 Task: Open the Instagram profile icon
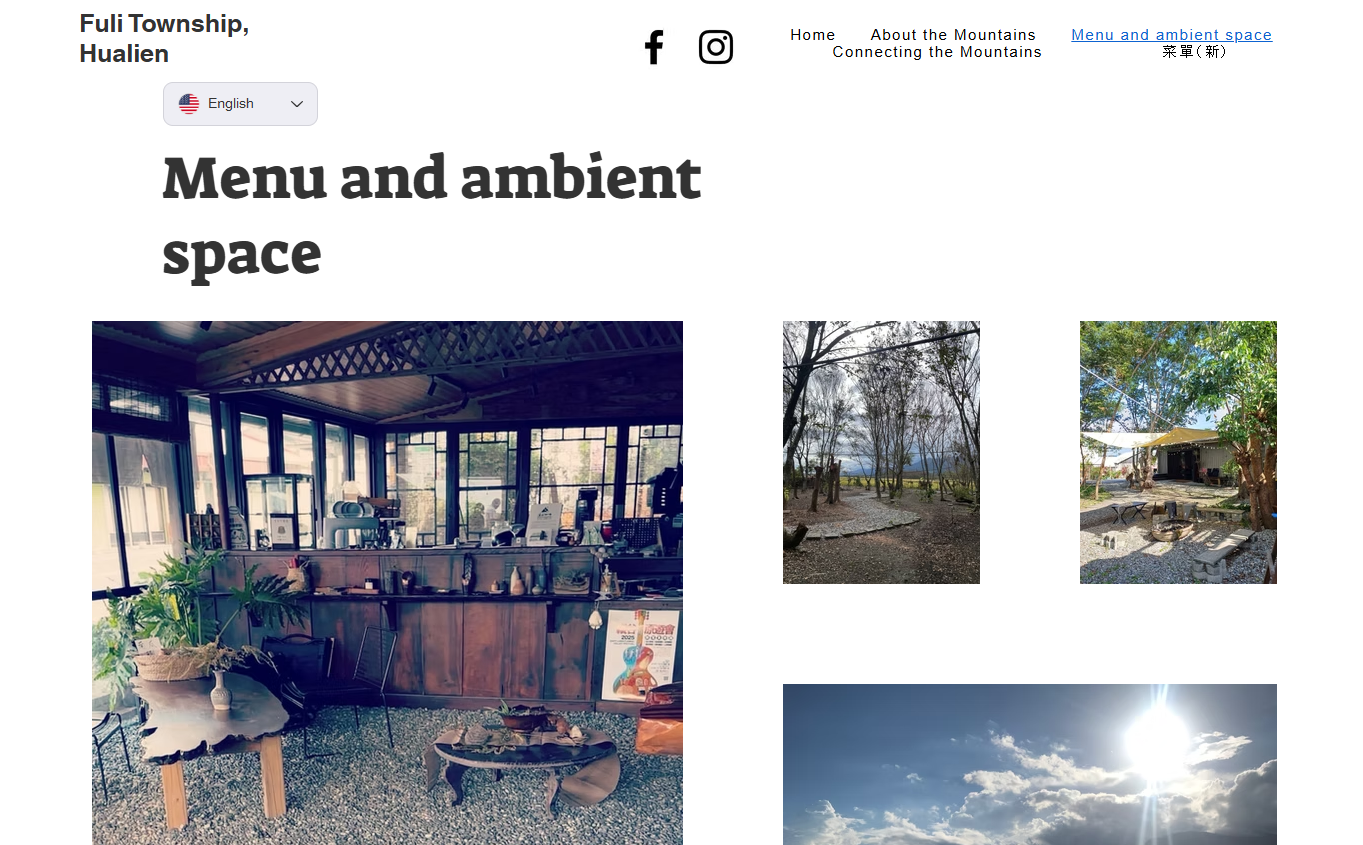pos(715,47)
